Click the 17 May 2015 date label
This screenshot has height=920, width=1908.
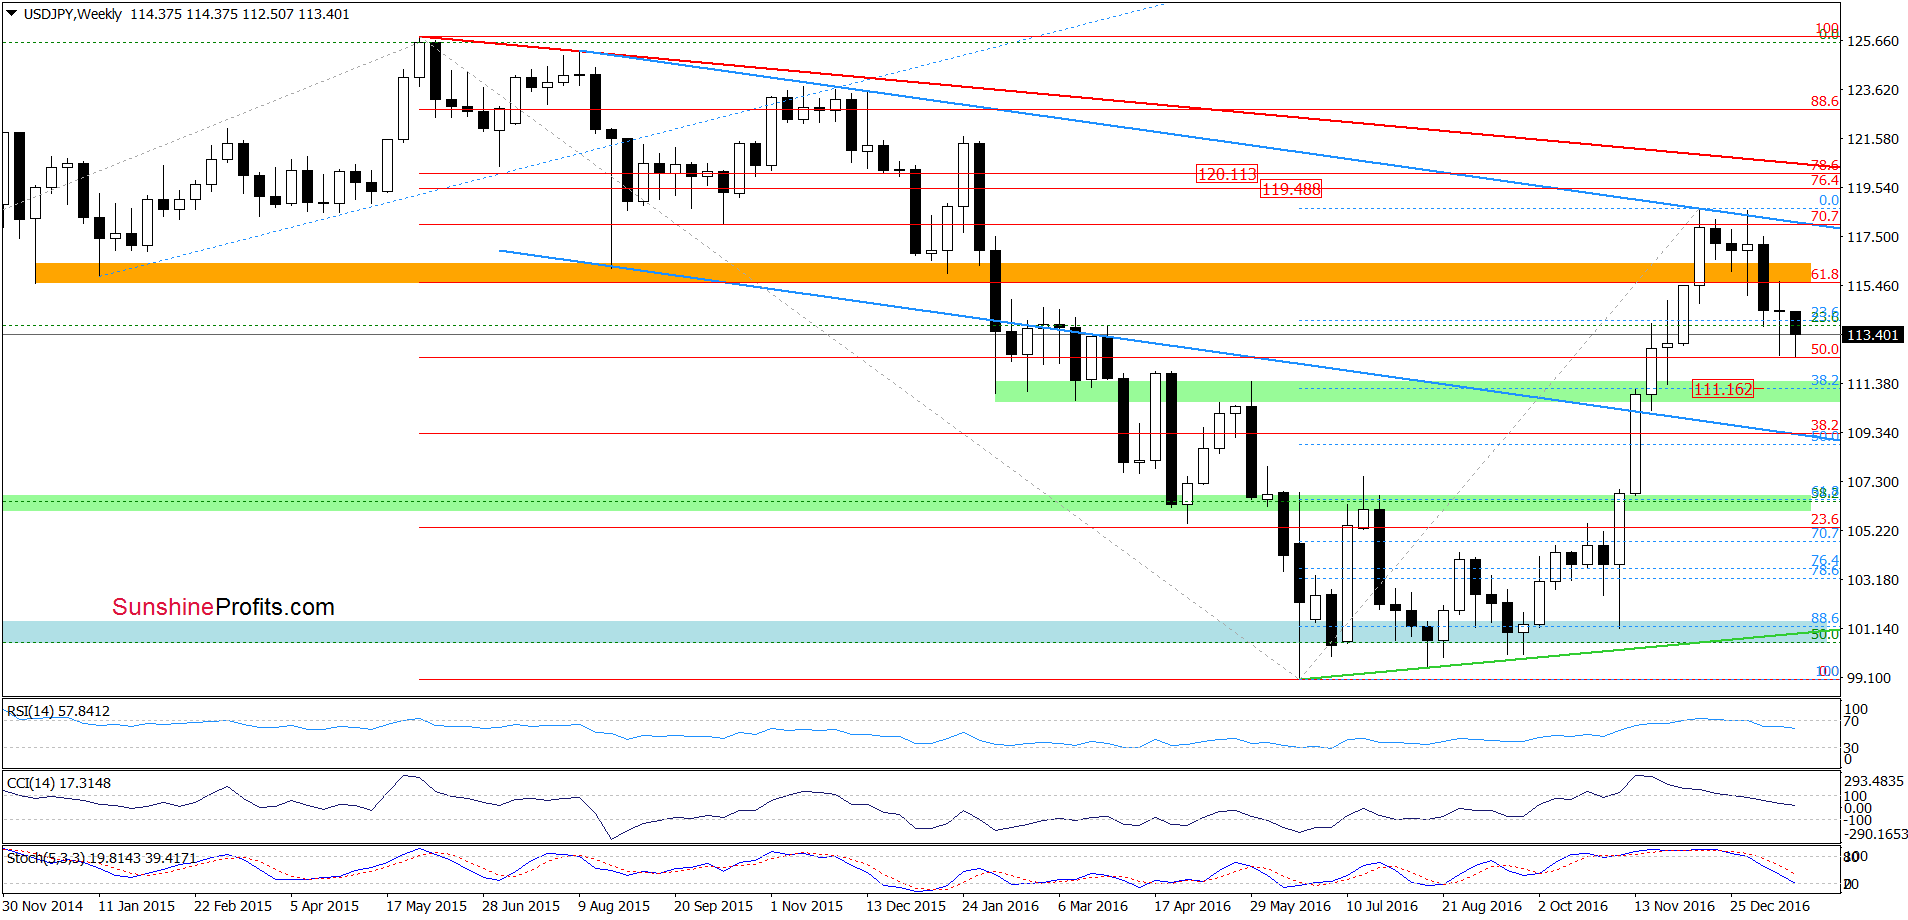tap(426, 906)
